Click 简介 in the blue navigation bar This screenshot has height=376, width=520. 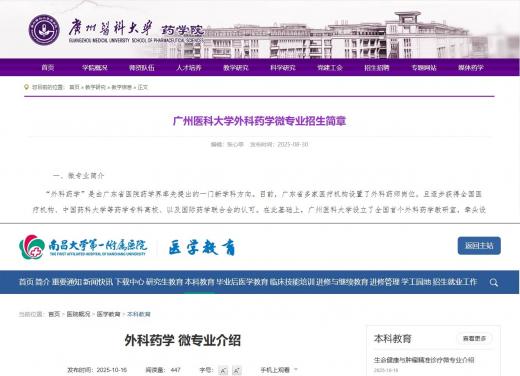[x=42, y=282]
